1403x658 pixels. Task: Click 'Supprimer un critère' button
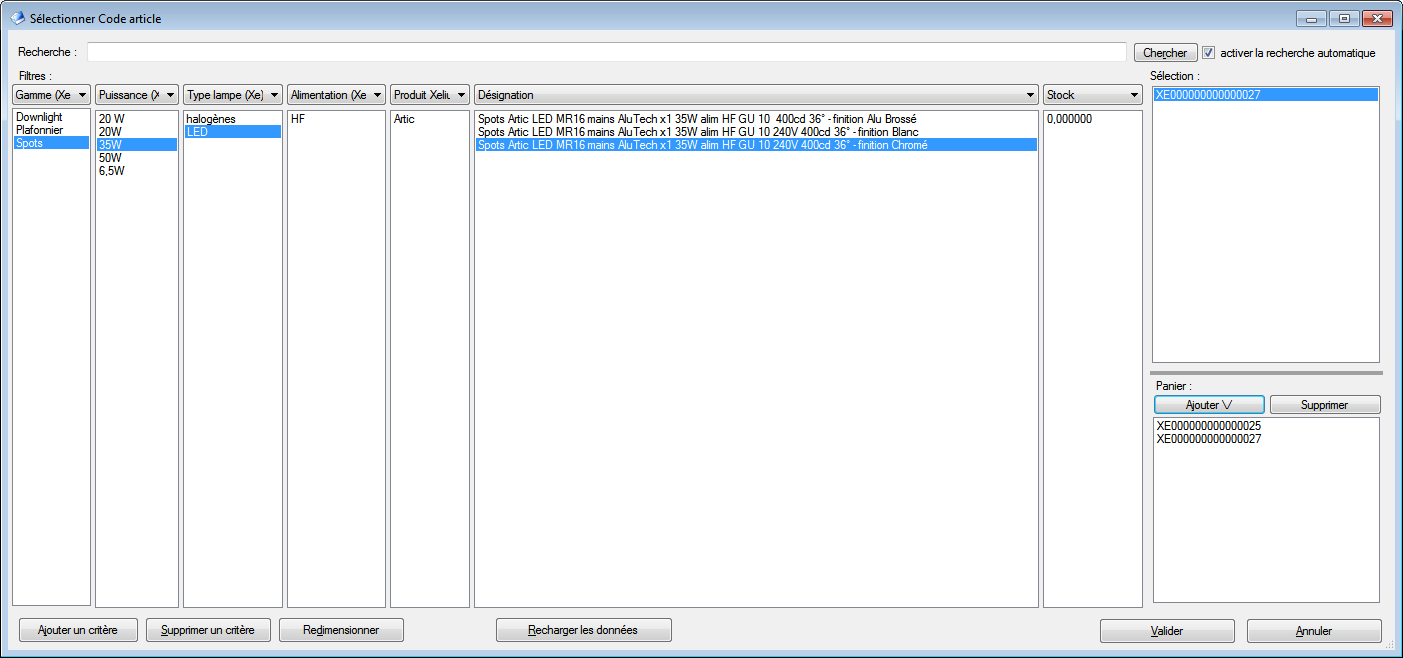tap(208, 630)
